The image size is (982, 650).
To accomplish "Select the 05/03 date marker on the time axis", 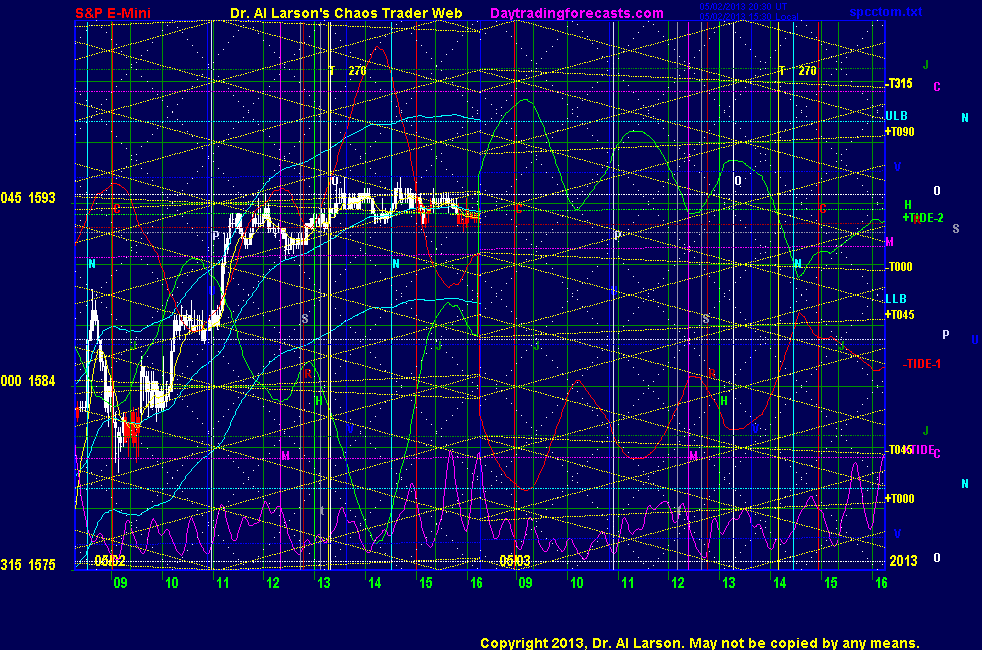I will pos(514,561).
